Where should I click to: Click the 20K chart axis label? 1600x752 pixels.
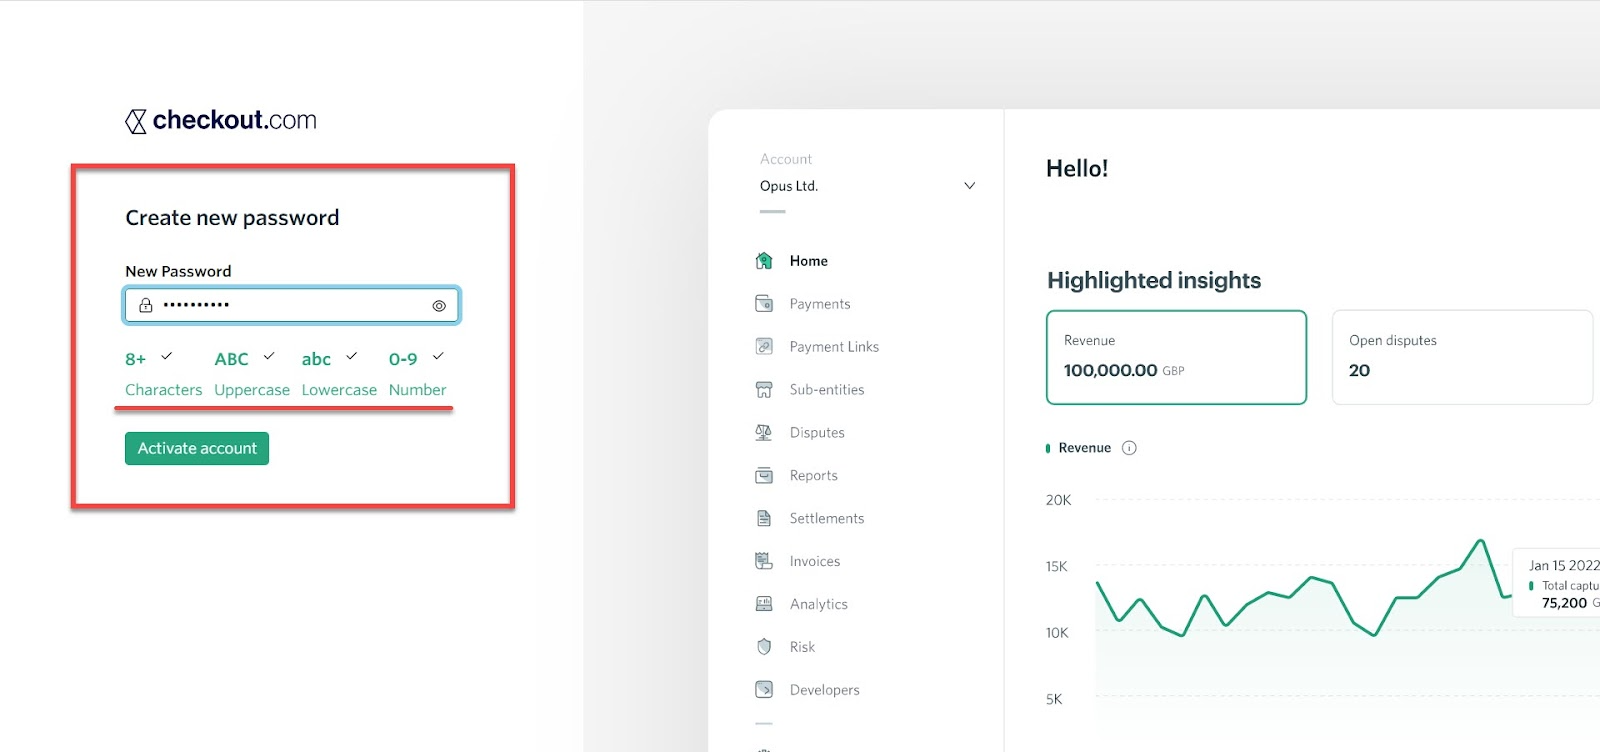[x=1058, y=500]
